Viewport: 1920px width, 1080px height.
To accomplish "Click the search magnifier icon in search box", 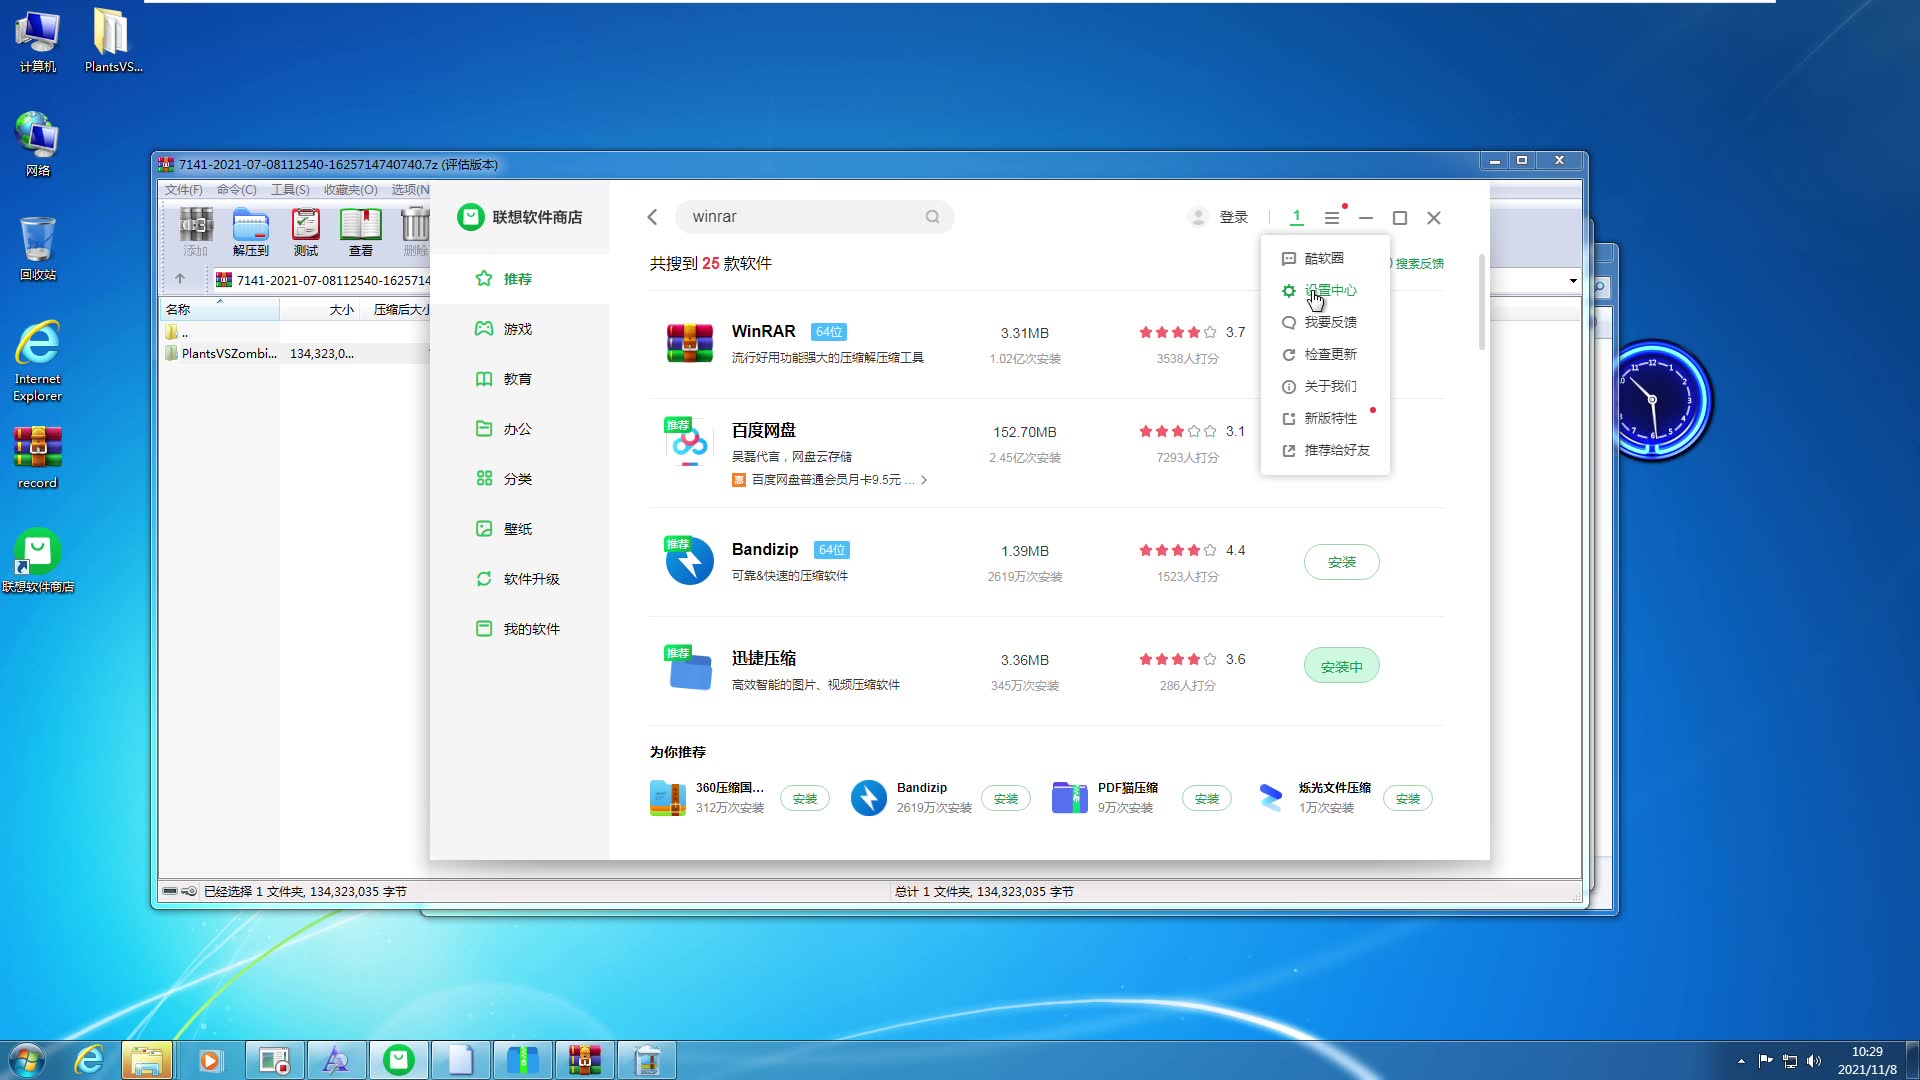I will coord(932,217).
